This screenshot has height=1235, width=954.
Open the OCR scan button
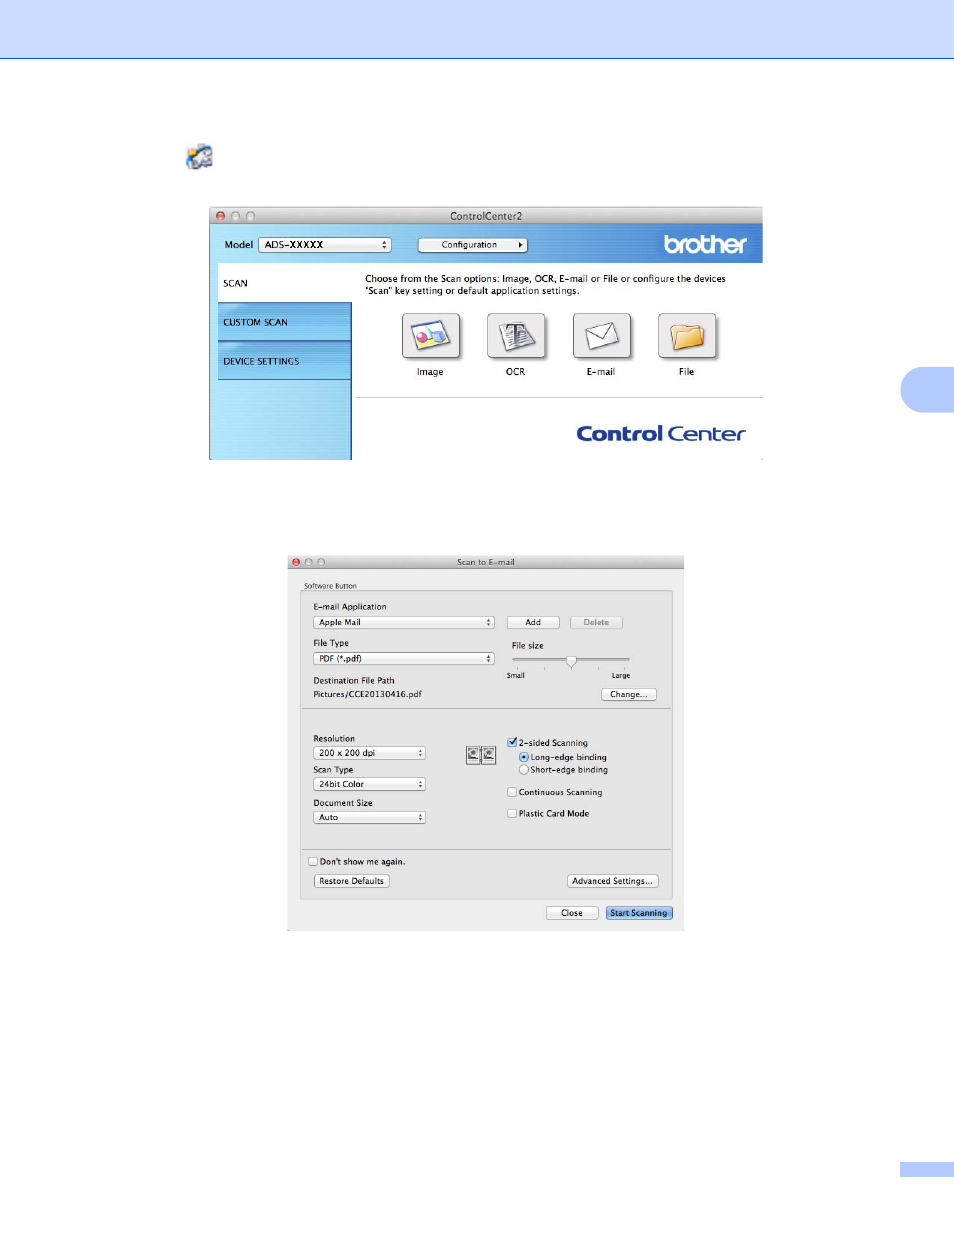point(516,336)
